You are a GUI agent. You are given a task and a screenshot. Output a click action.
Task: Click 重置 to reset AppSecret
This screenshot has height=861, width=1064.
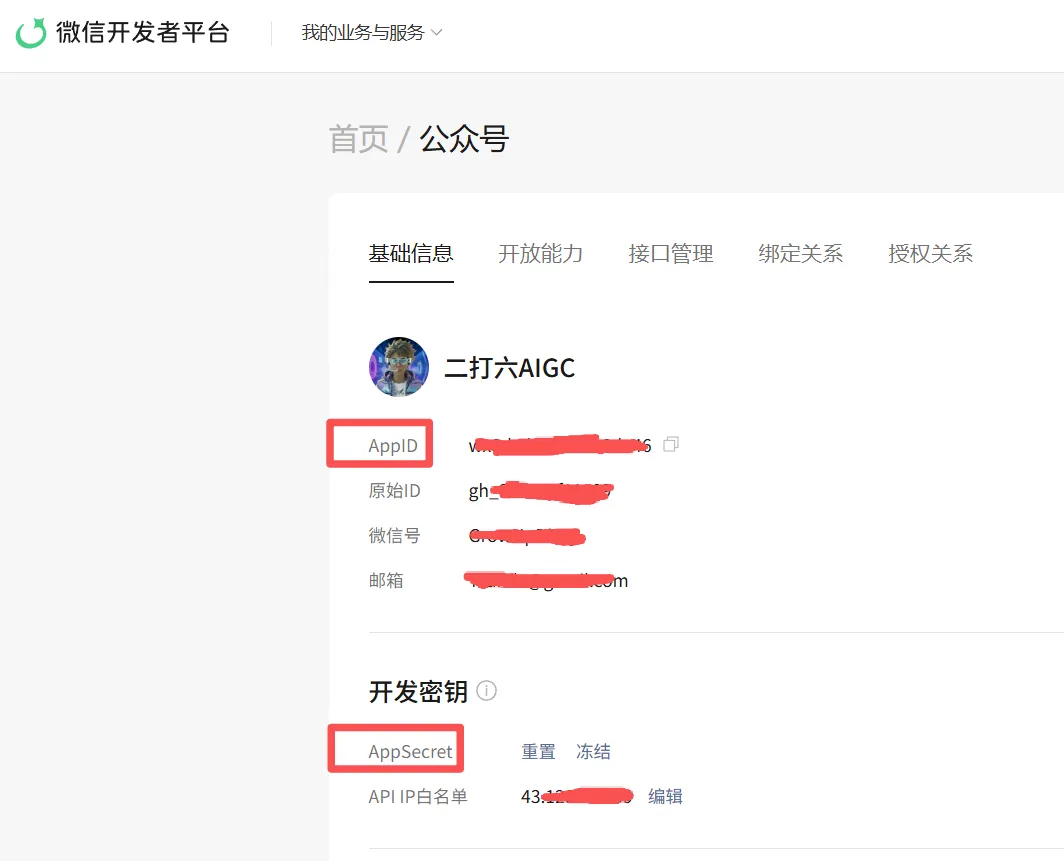[538, 752]
